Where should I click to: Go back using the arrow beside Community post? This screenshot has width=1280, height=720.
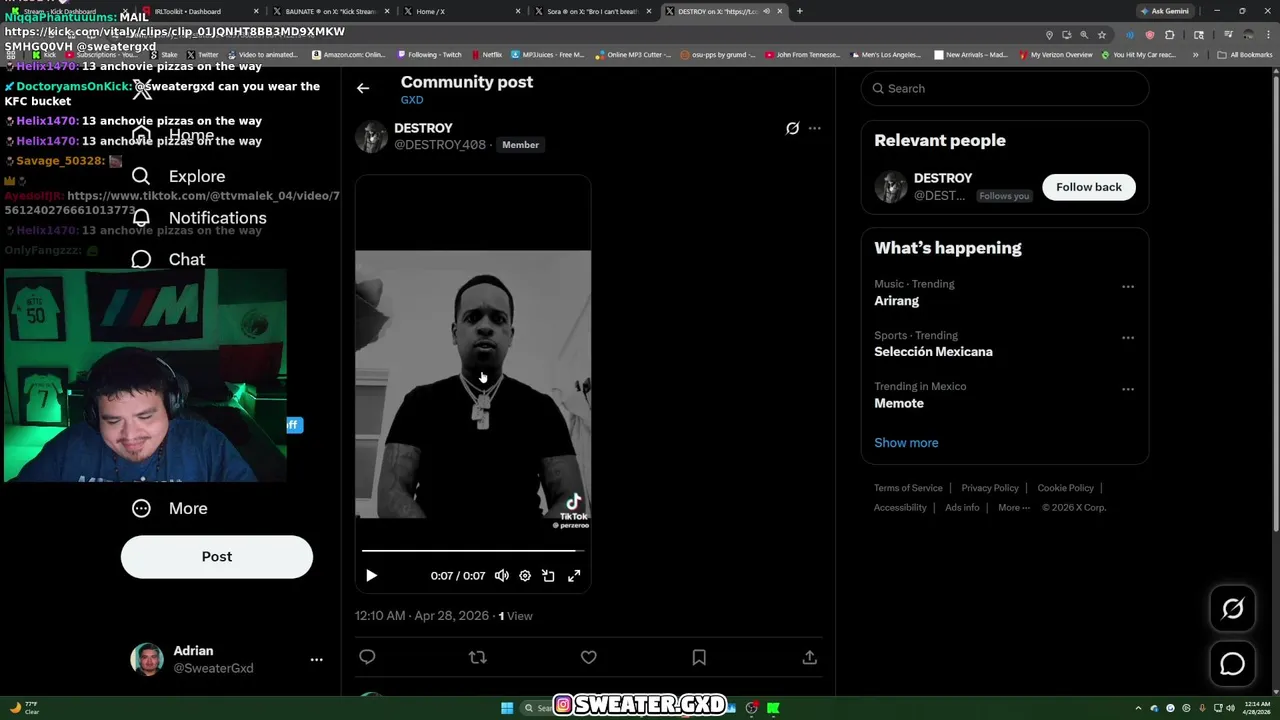(x=363, y=88)
